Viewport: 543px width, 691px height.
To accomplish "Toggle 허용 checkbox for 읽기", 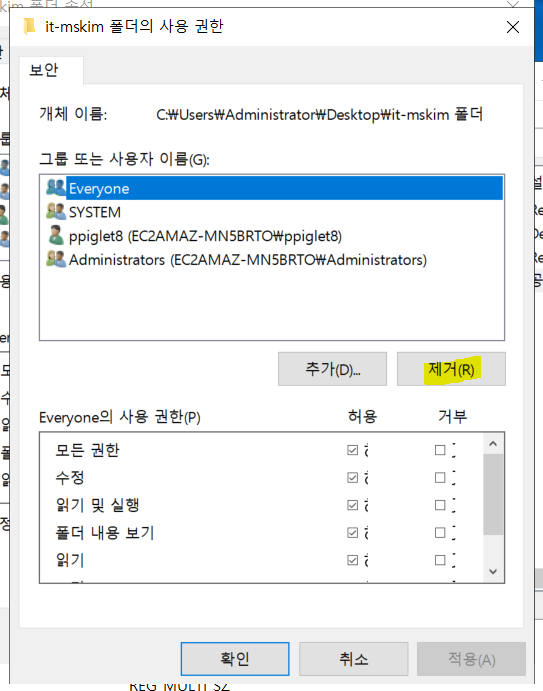I will click(x=353, y=560).
